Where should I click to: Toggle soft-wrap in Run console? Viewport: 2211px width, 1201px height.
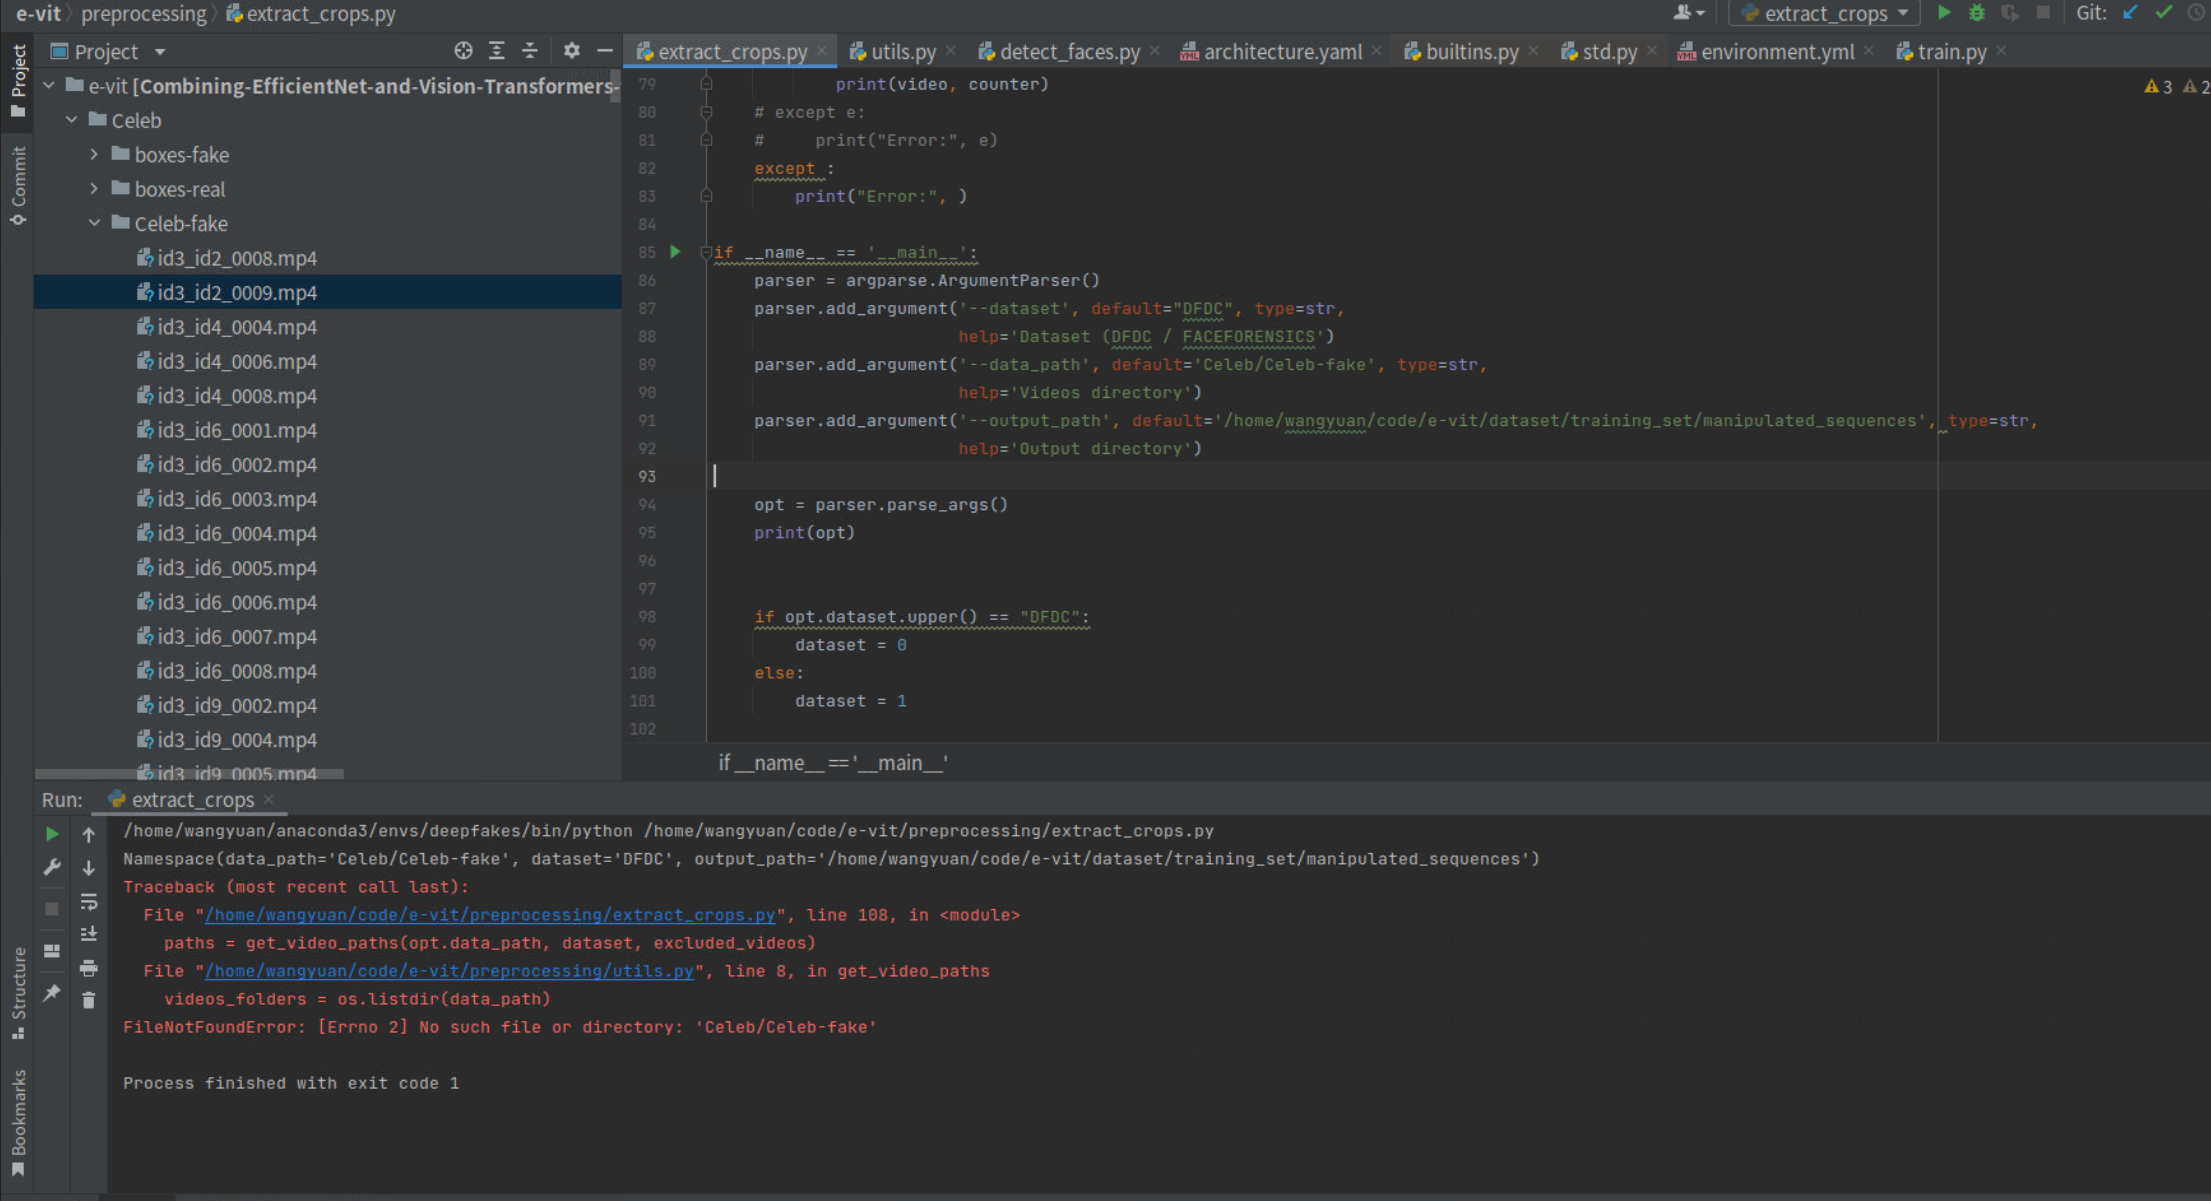(x=89, y=902)
